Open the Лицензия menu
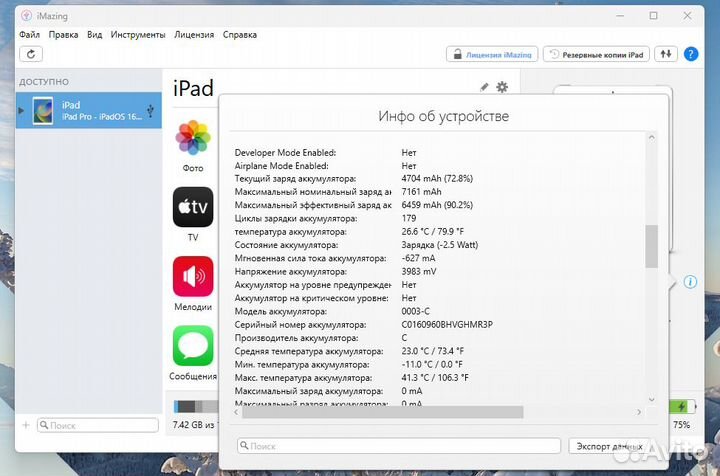The height and width of the screenshot is (476, 720). [194, 35]
